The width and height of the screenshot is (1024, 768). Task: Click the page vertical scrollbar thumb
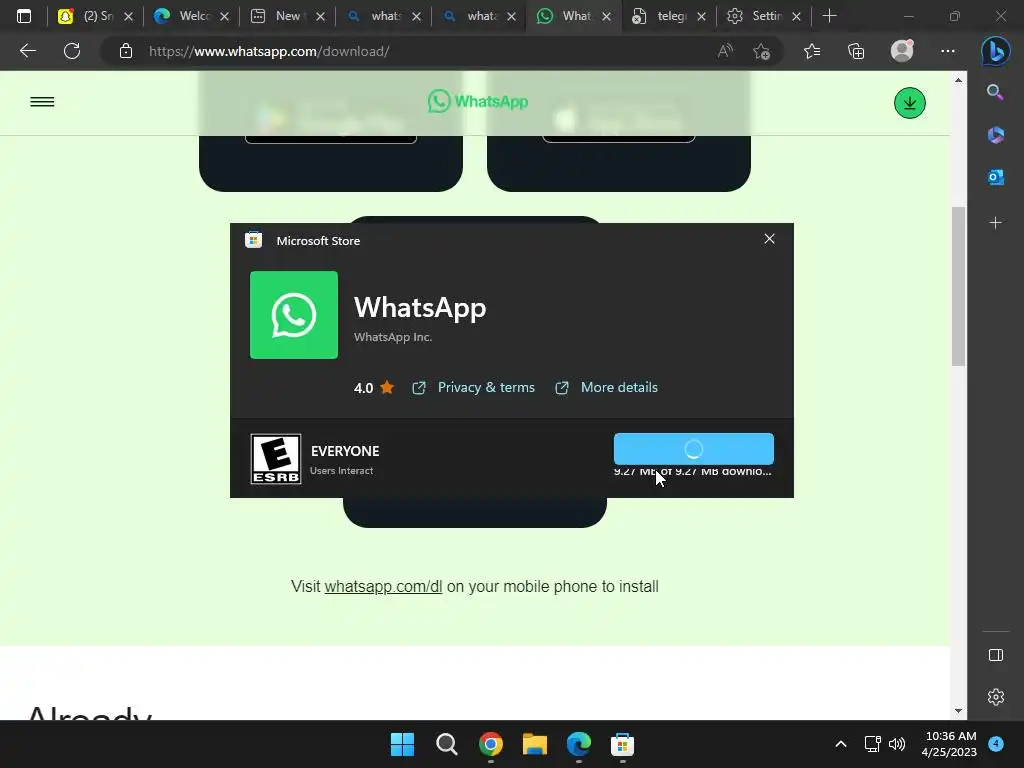[958, 286]
